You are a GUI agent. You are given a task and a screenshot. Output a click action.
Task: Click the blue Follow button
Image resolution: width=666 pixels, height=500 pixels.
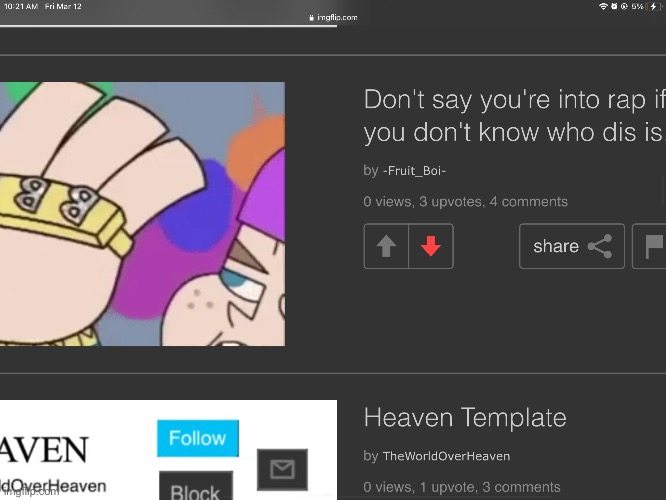(198, 438)
